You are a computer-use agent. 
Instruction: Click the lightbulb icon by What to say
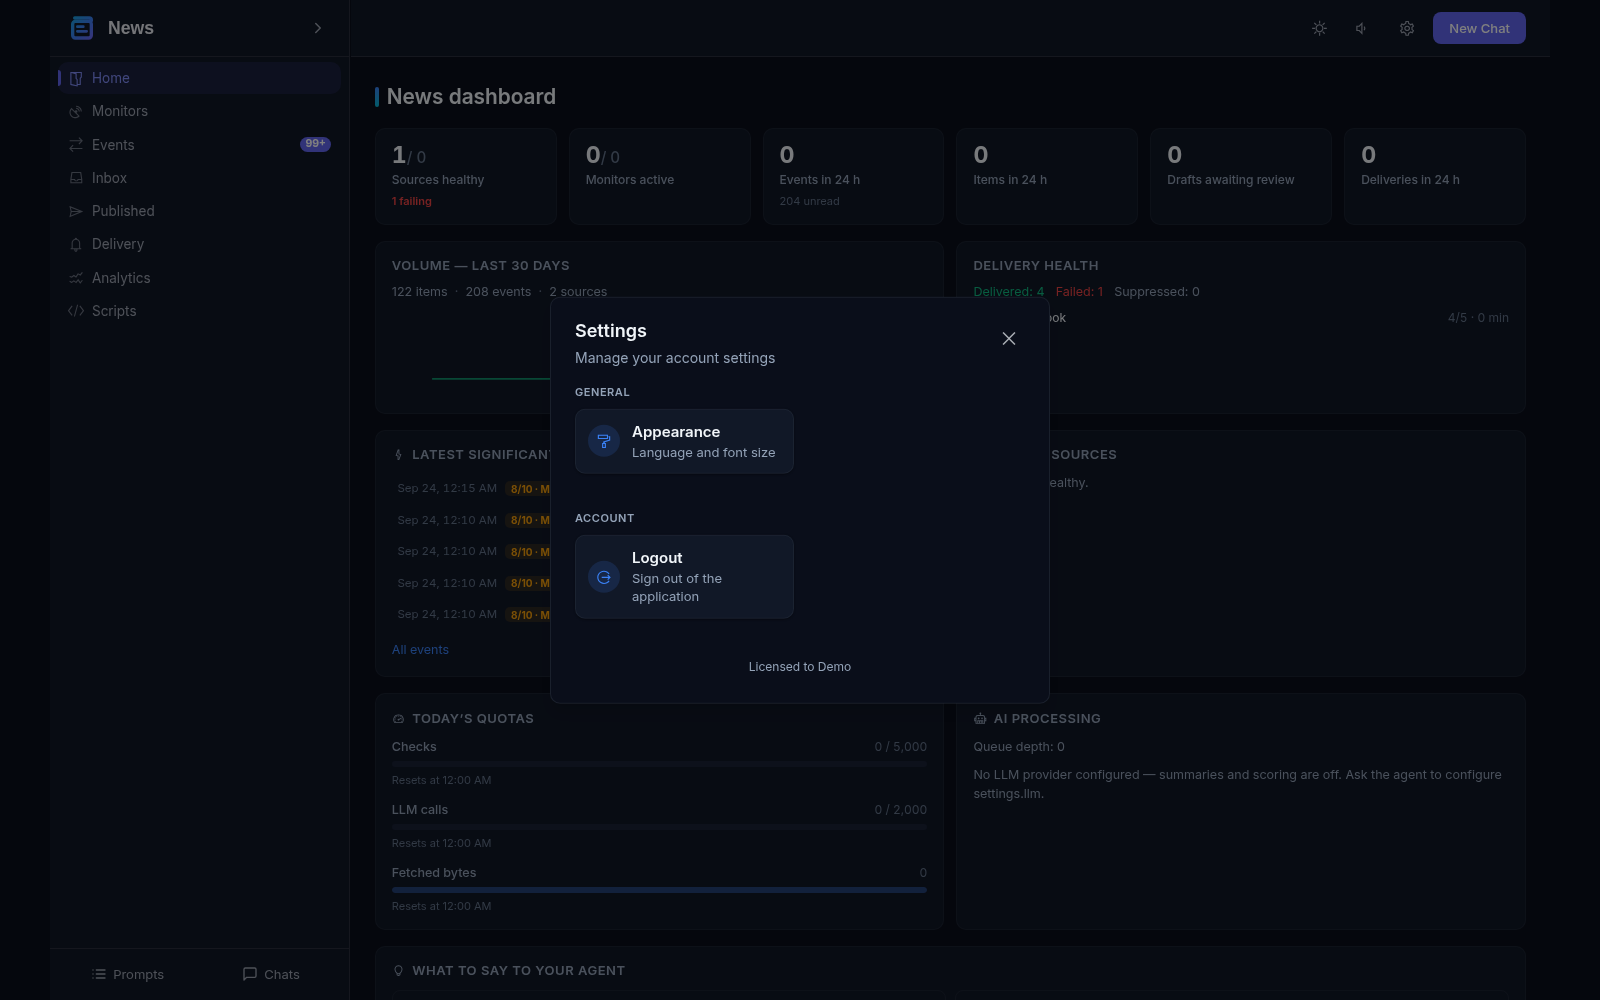pos(399,971)
